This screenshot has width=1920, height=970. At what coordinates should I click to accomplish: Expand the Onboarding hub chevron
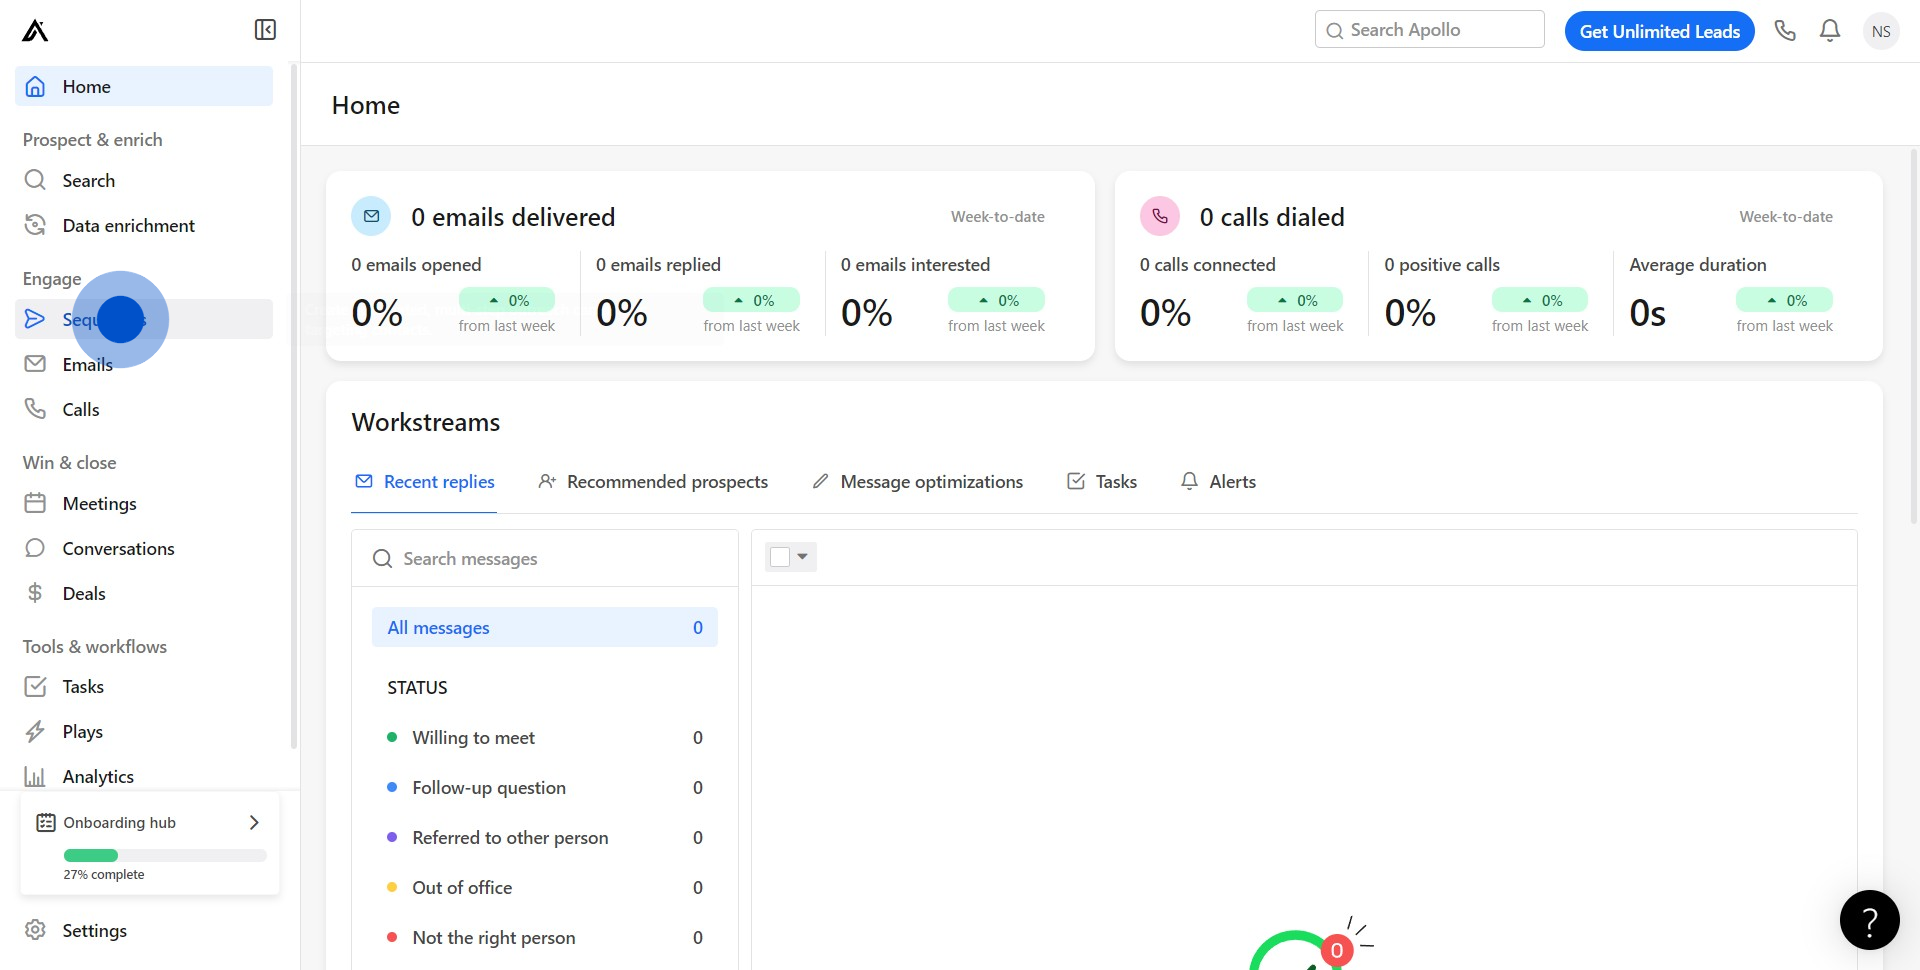click(x=254, y=822)
